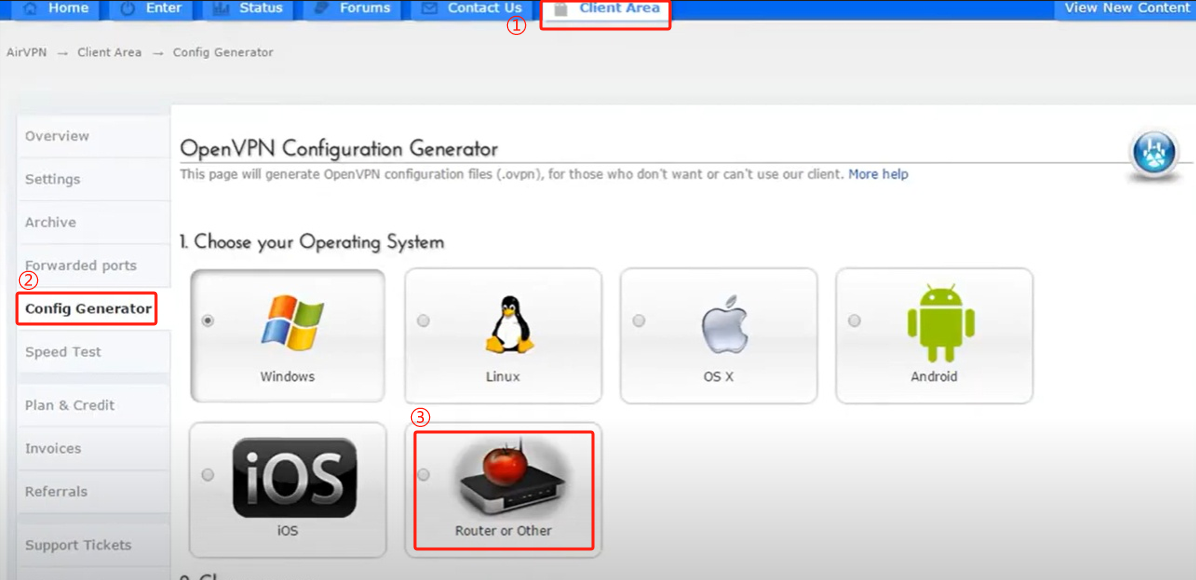Open the Contact Us tab
Screen dimensions: 1196x580
coord(471,9)
